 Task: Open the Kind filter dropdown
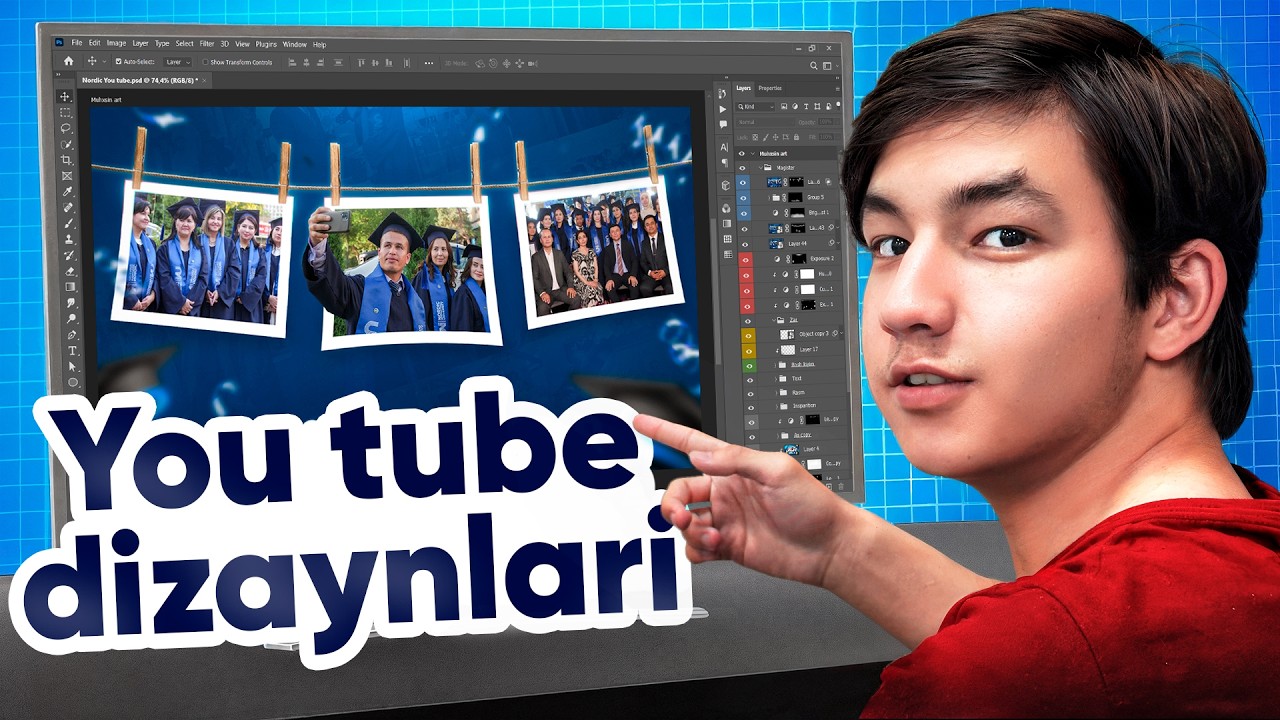point(757,107)
